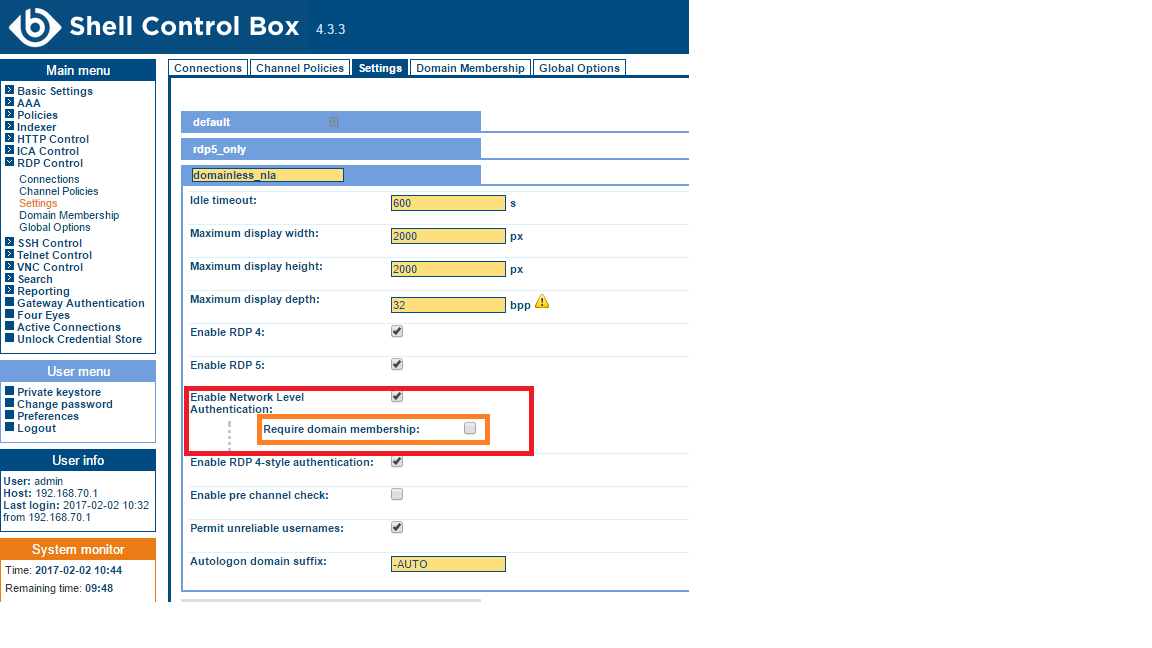Image resolution: width=1152 pixels, height=648 pixels.
Task: Click the square bullet beside Four Eyes
Action: point(9,315)
